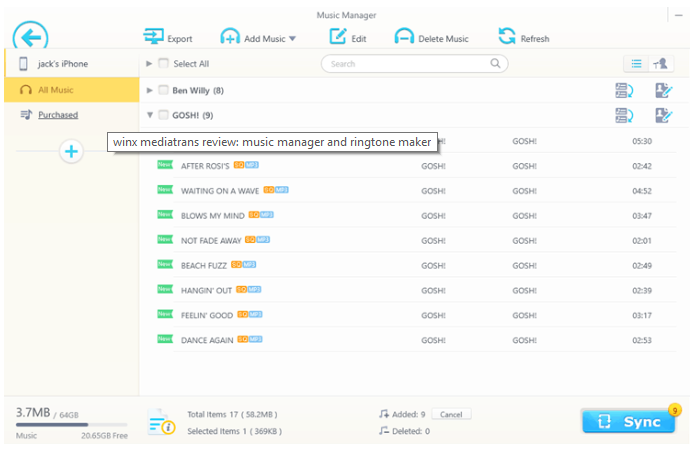Screen dimensions: 696x456
Task: Check the Select All checkbox
Action: coord(163,63)
